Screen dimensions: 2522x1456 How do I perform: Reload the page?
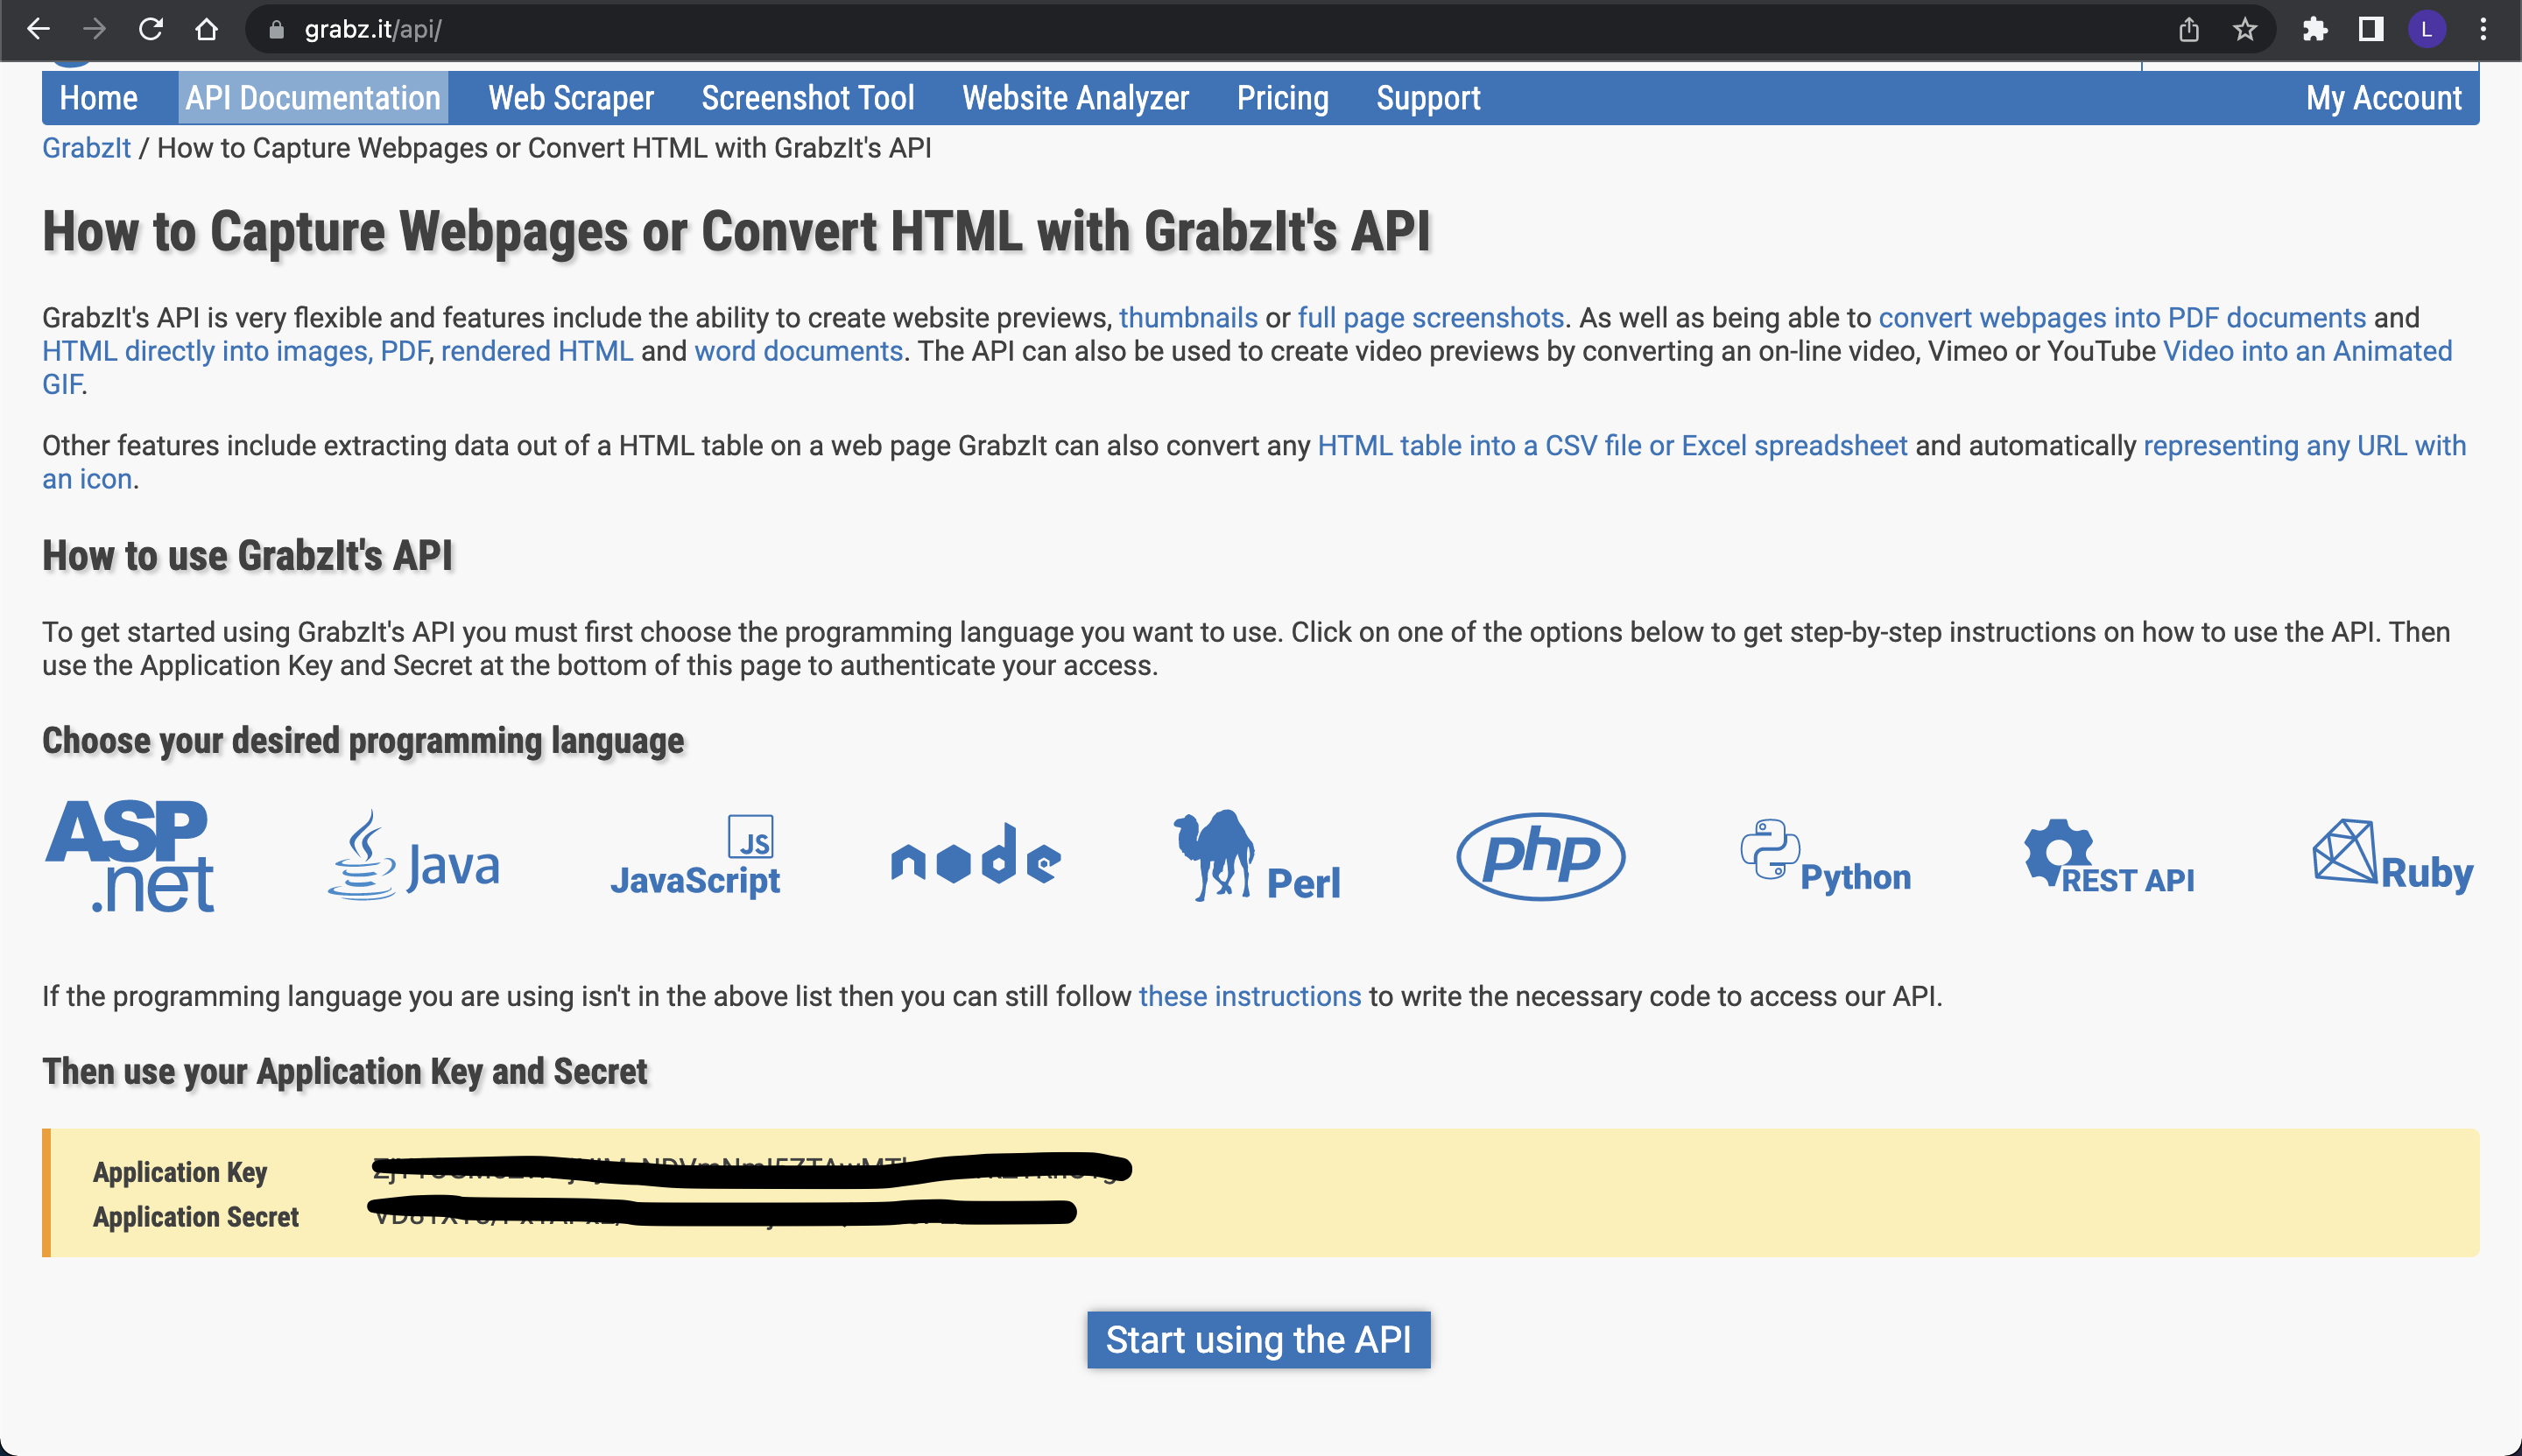pyautogui.click(x=150, y=29)
